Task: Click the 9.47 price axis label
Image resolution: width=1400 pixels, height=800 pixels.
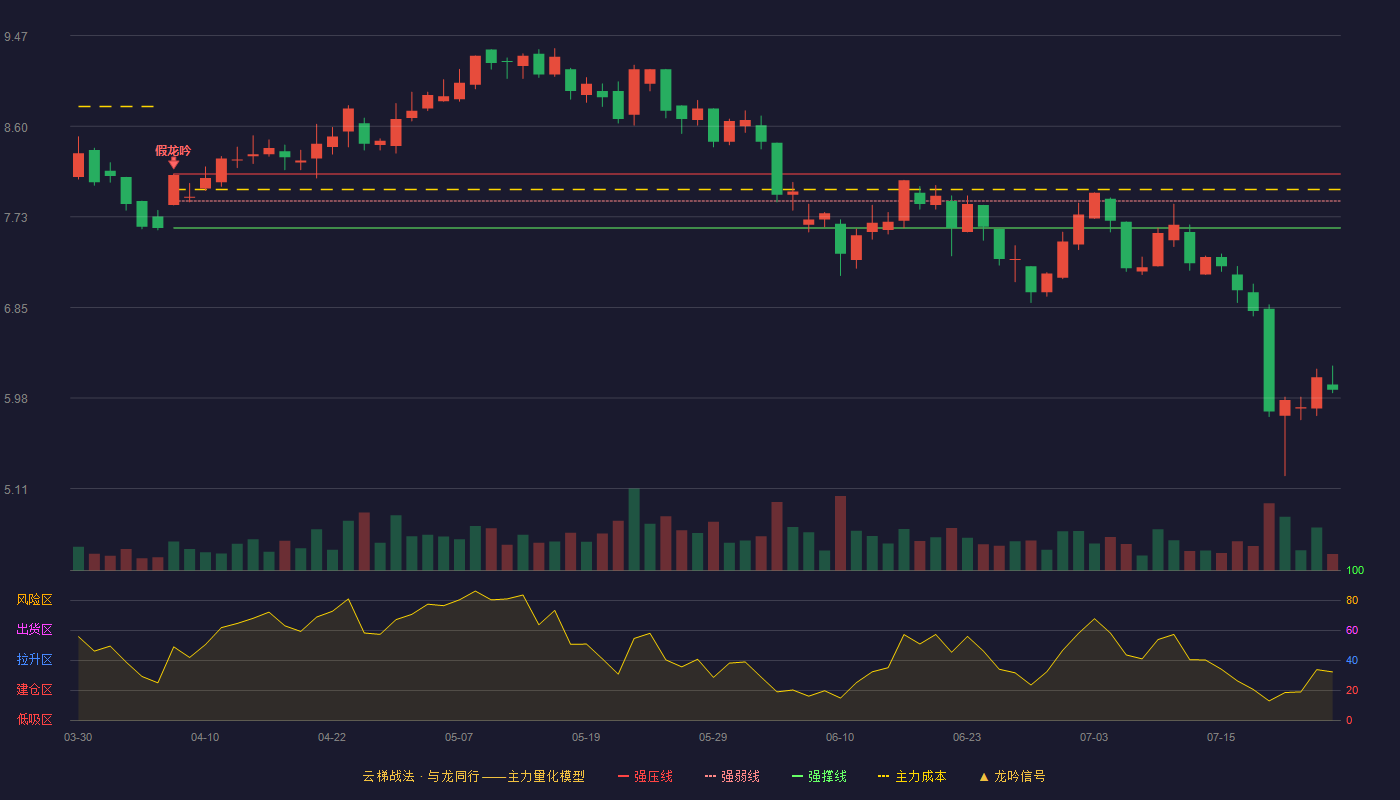Action: (x=16, y=37)
